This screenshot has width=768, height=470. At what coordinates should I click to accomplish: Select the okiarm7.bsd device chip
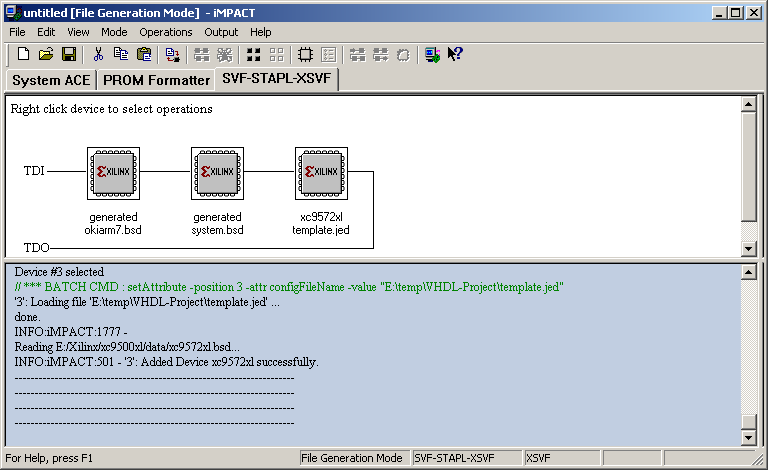[113, 173]
